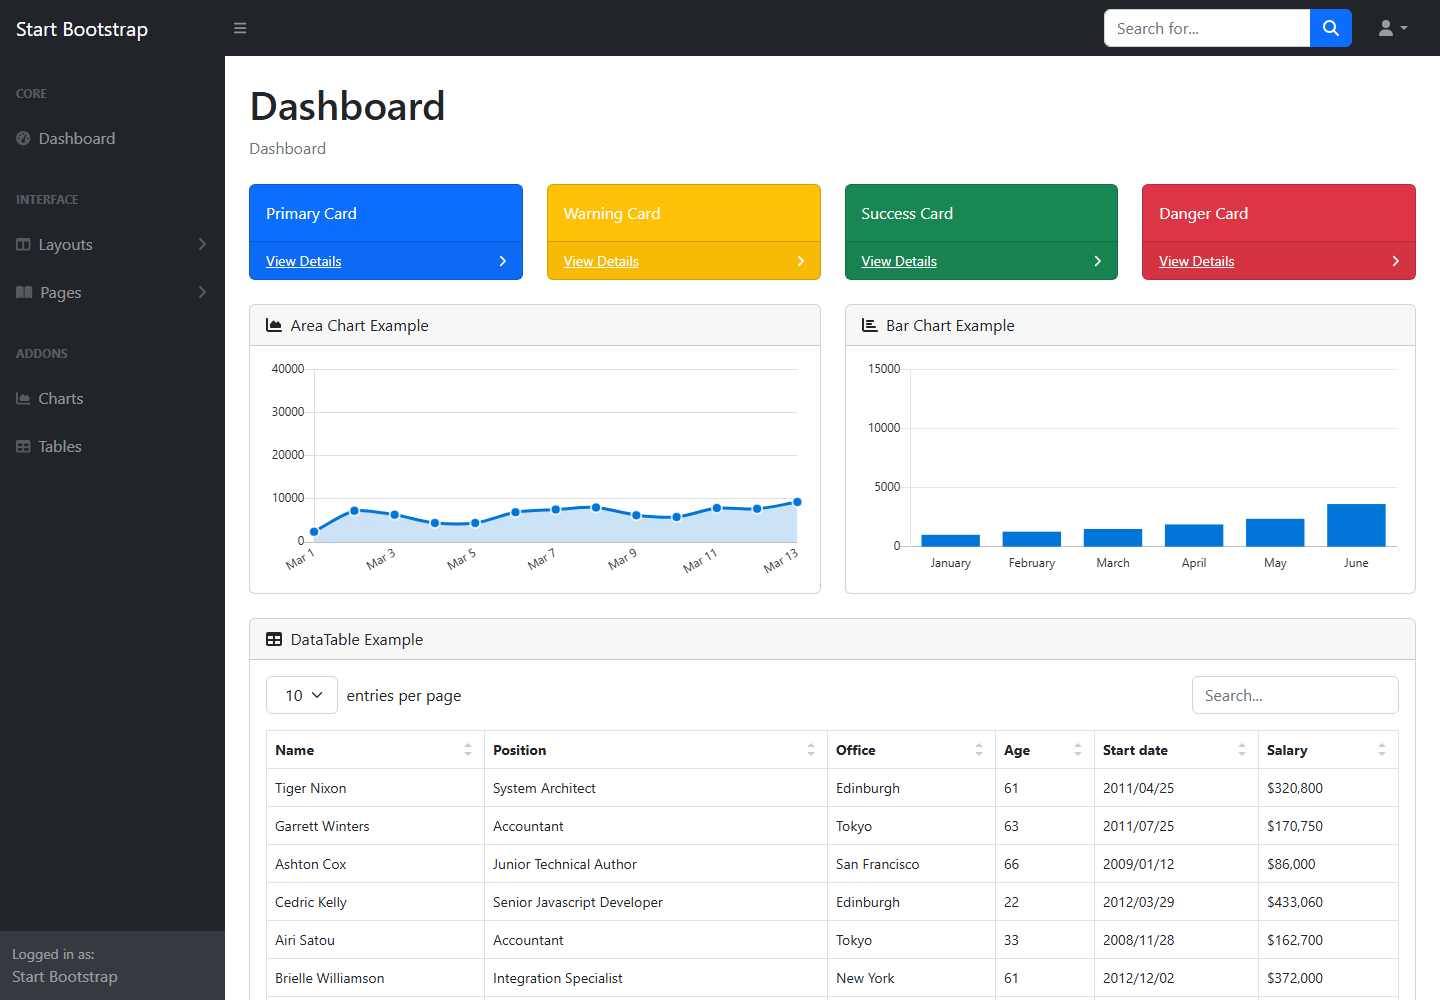Click View Details on Warning Card
Image resolution: width=1440 pixels, height=1000 pixels.
601,261
